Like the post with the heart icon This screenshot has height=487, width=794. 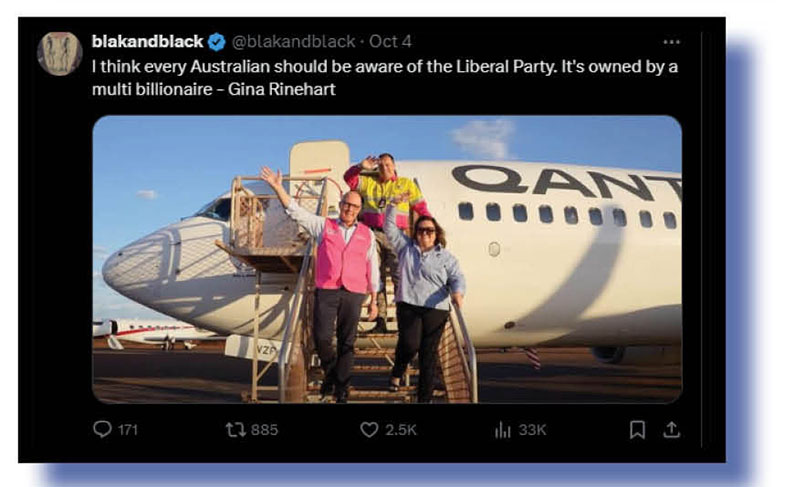(x=369, y=430)
